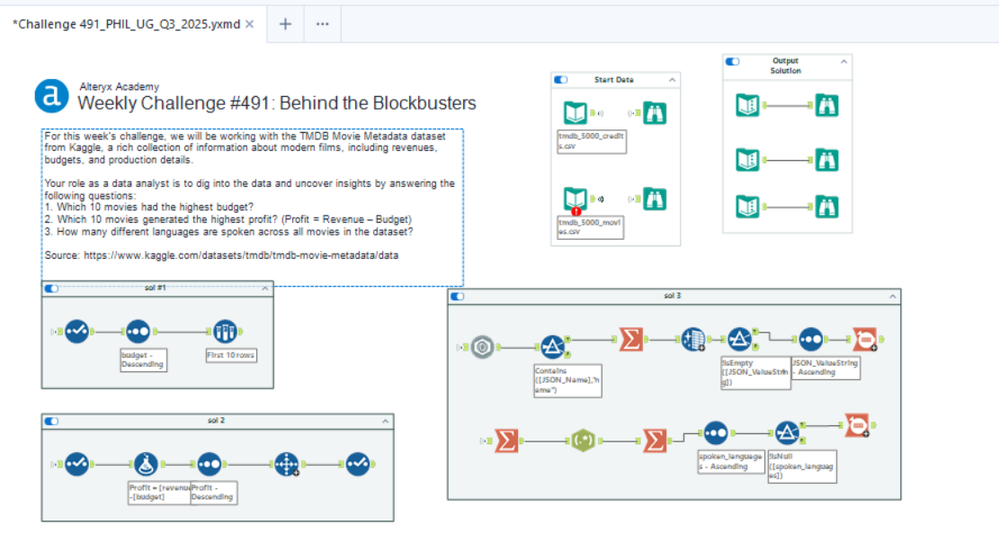Select the first Select tool in sol 2
999x551 pixels.
pos(77,464)
